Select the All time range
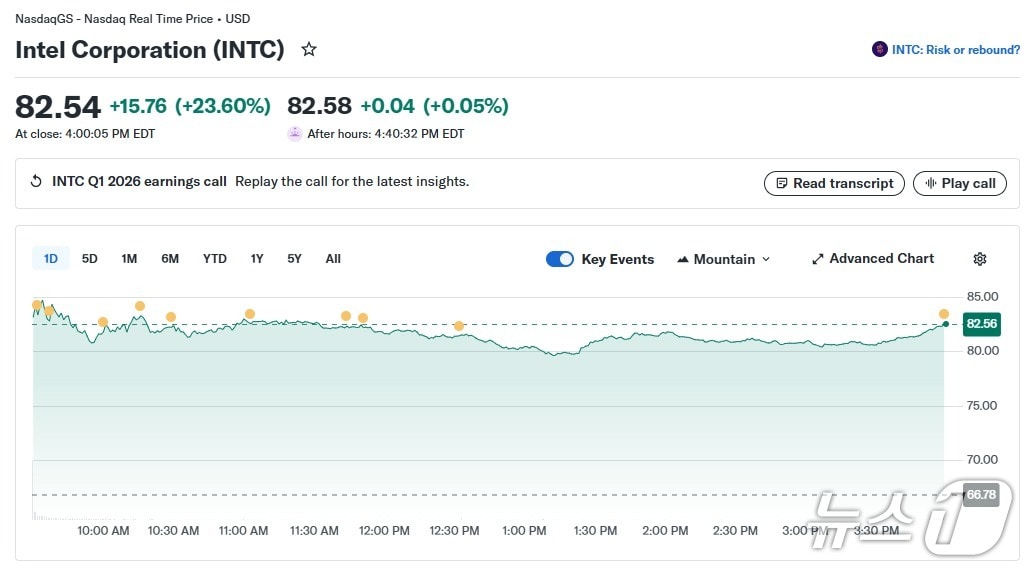Image resolution: width=1028 pixels, height=571 pixels. 333,259
